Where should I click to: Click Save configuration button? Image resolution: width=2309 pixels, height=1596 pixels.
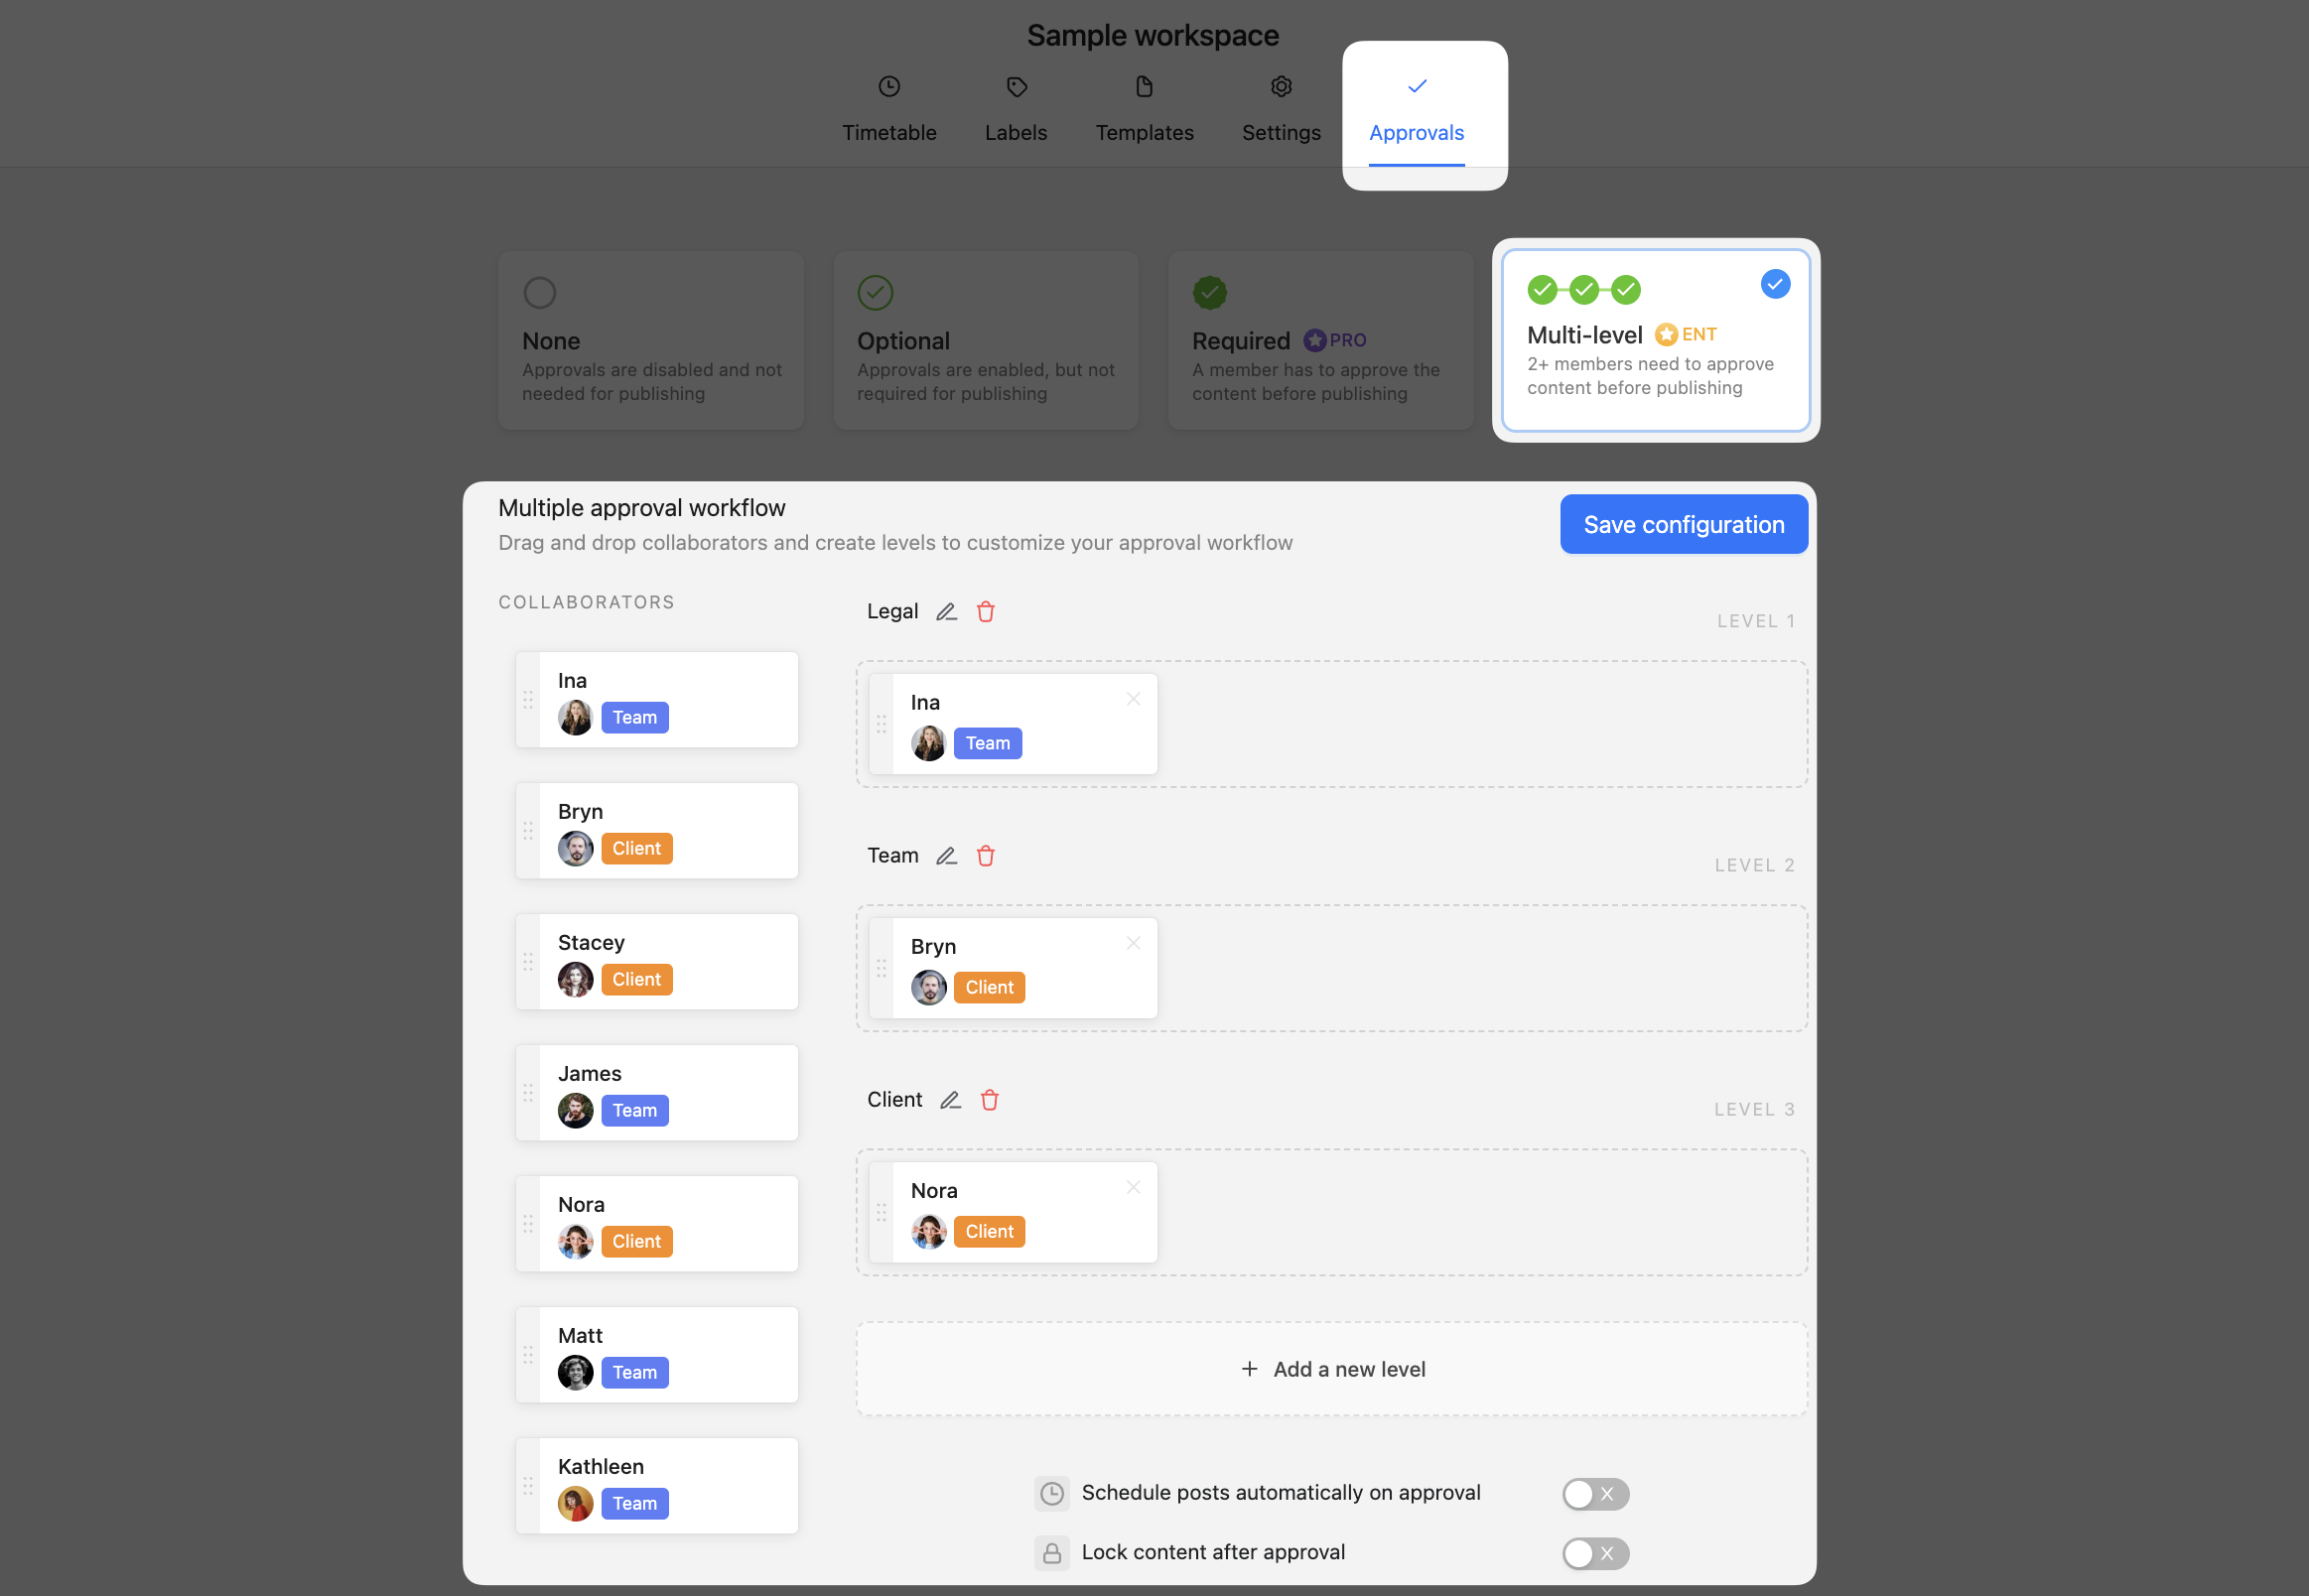1683,525
